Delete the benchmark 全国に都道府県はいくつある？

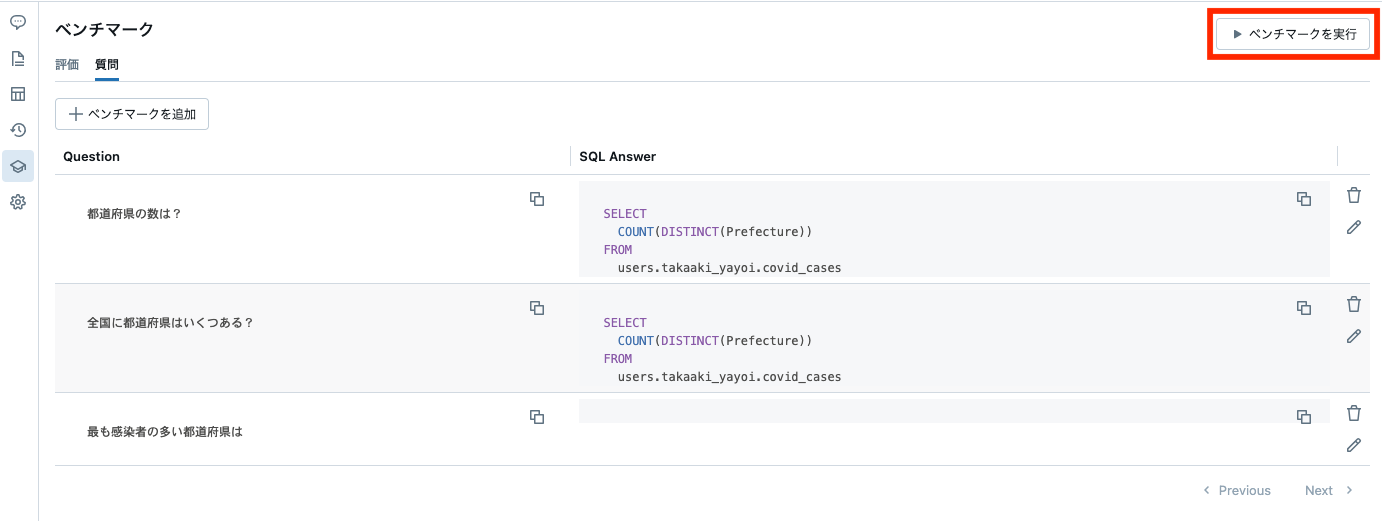click(x=1354, y=304)
